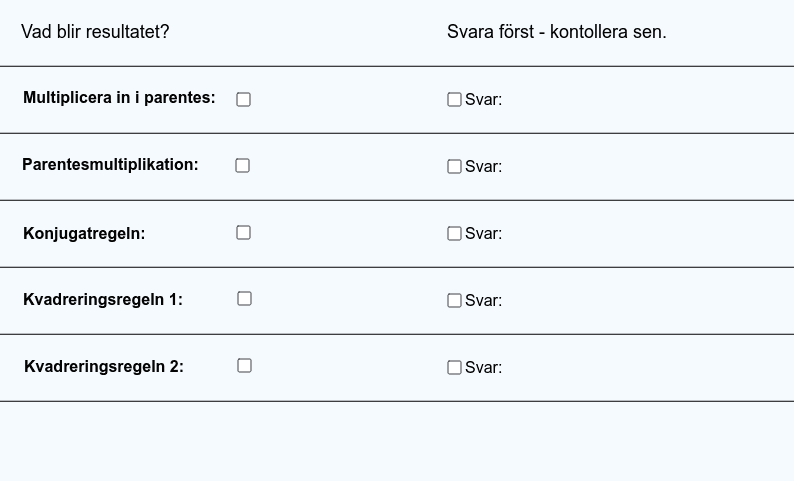
Task: Click the Svar: text in the Konjugatregeln row
Action: click(483, 234)
